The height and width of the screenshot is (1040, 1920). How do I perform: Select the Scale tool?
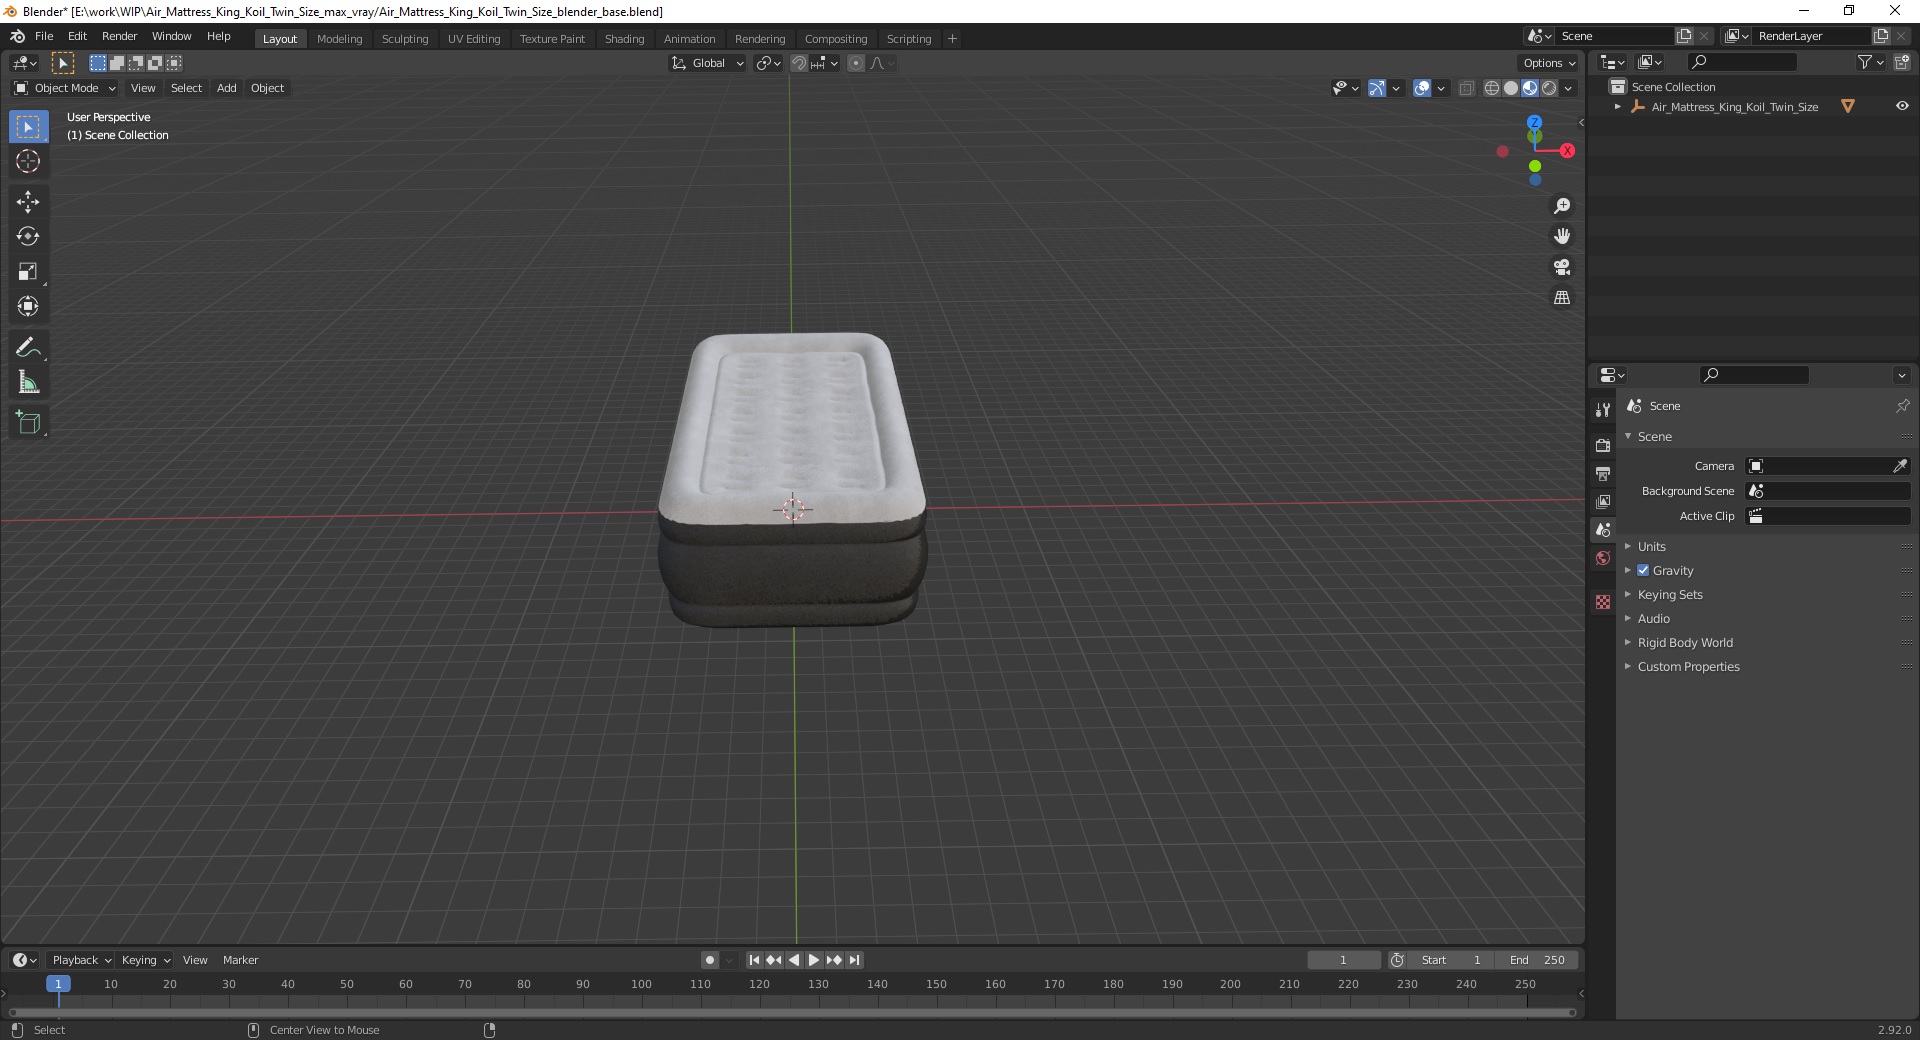(x=28, y=271)
